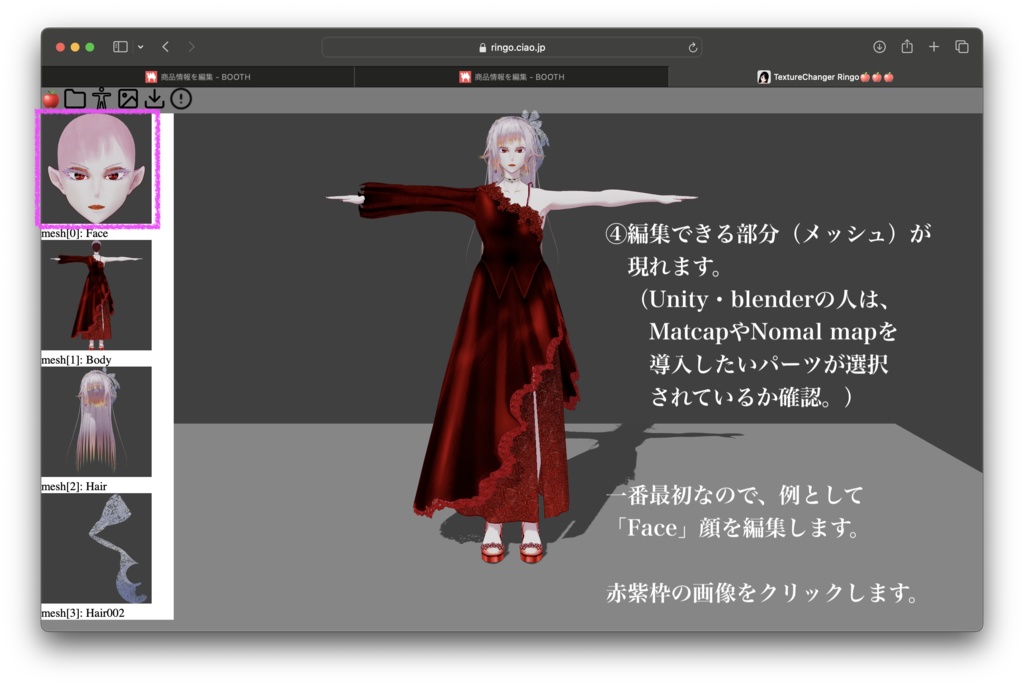Open the folder icon to load a model

(74, 98)
